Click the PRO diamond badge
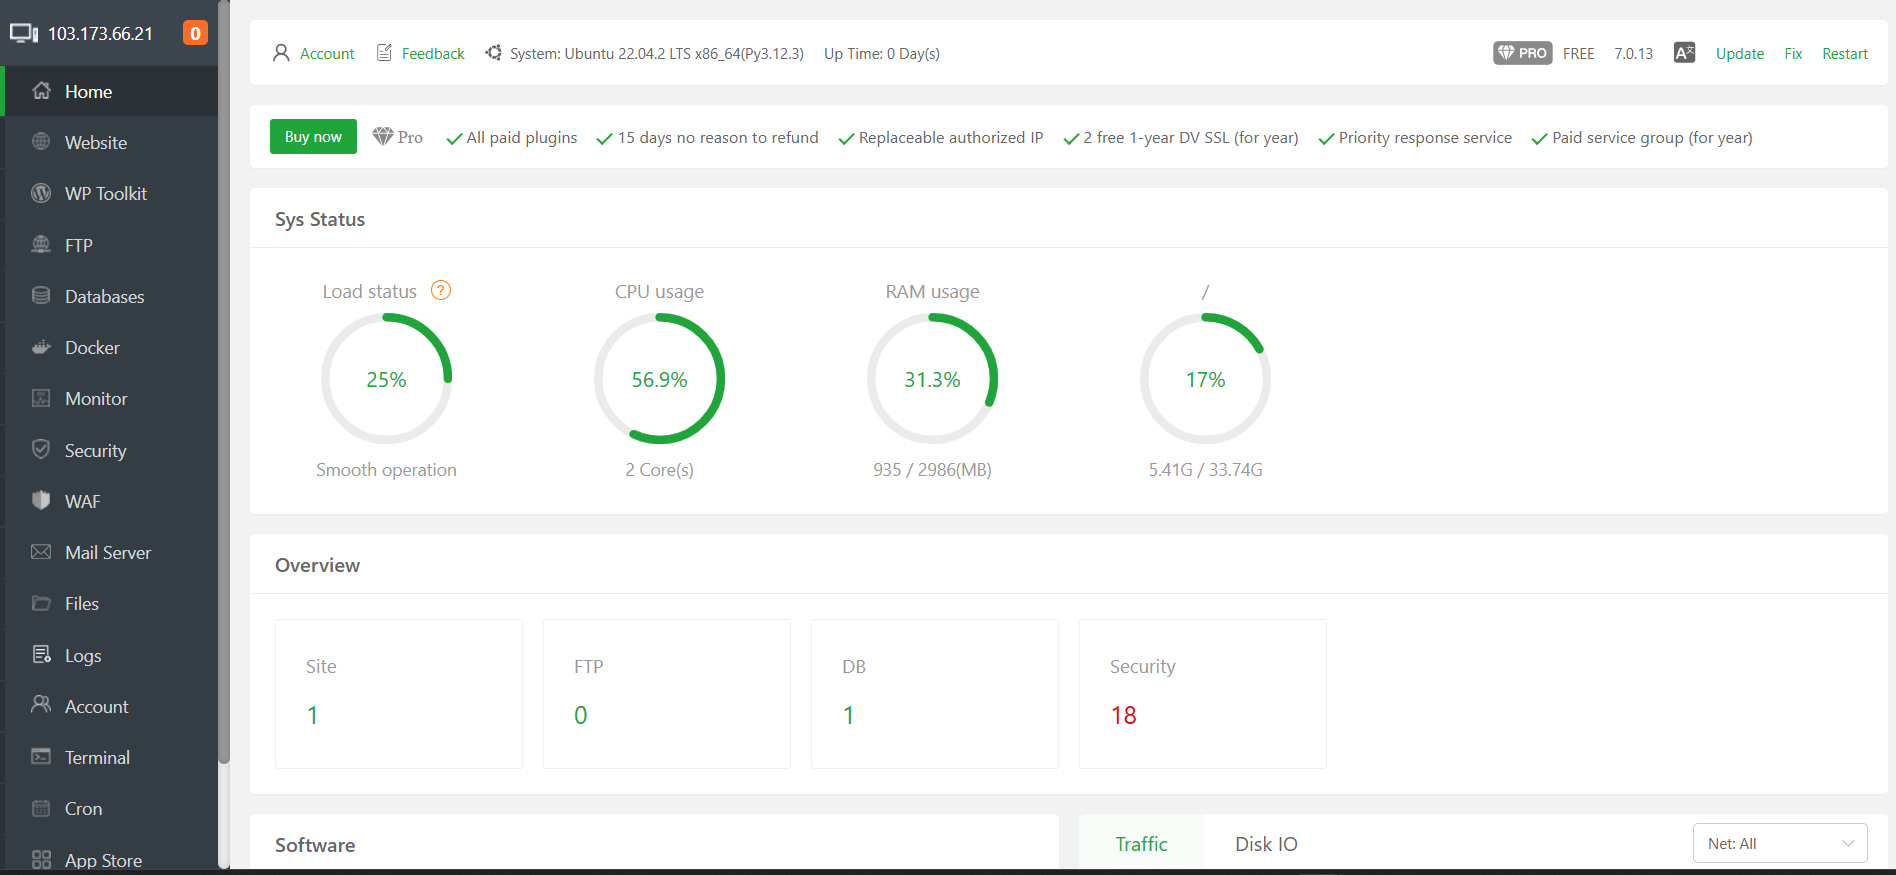 click(1522, 53)
